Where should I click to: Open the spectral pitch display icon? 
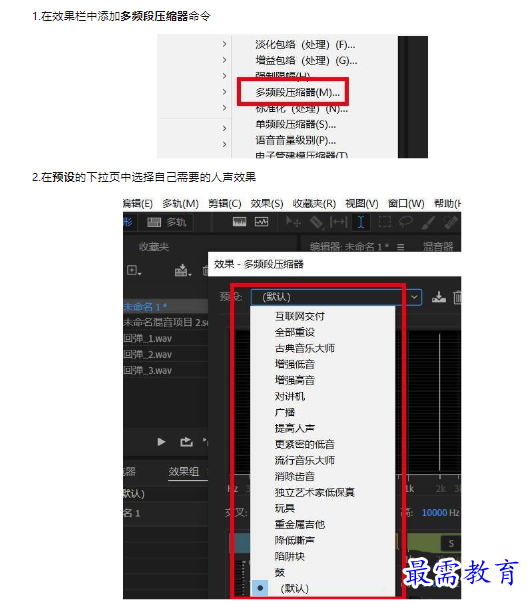pos(262,222)
